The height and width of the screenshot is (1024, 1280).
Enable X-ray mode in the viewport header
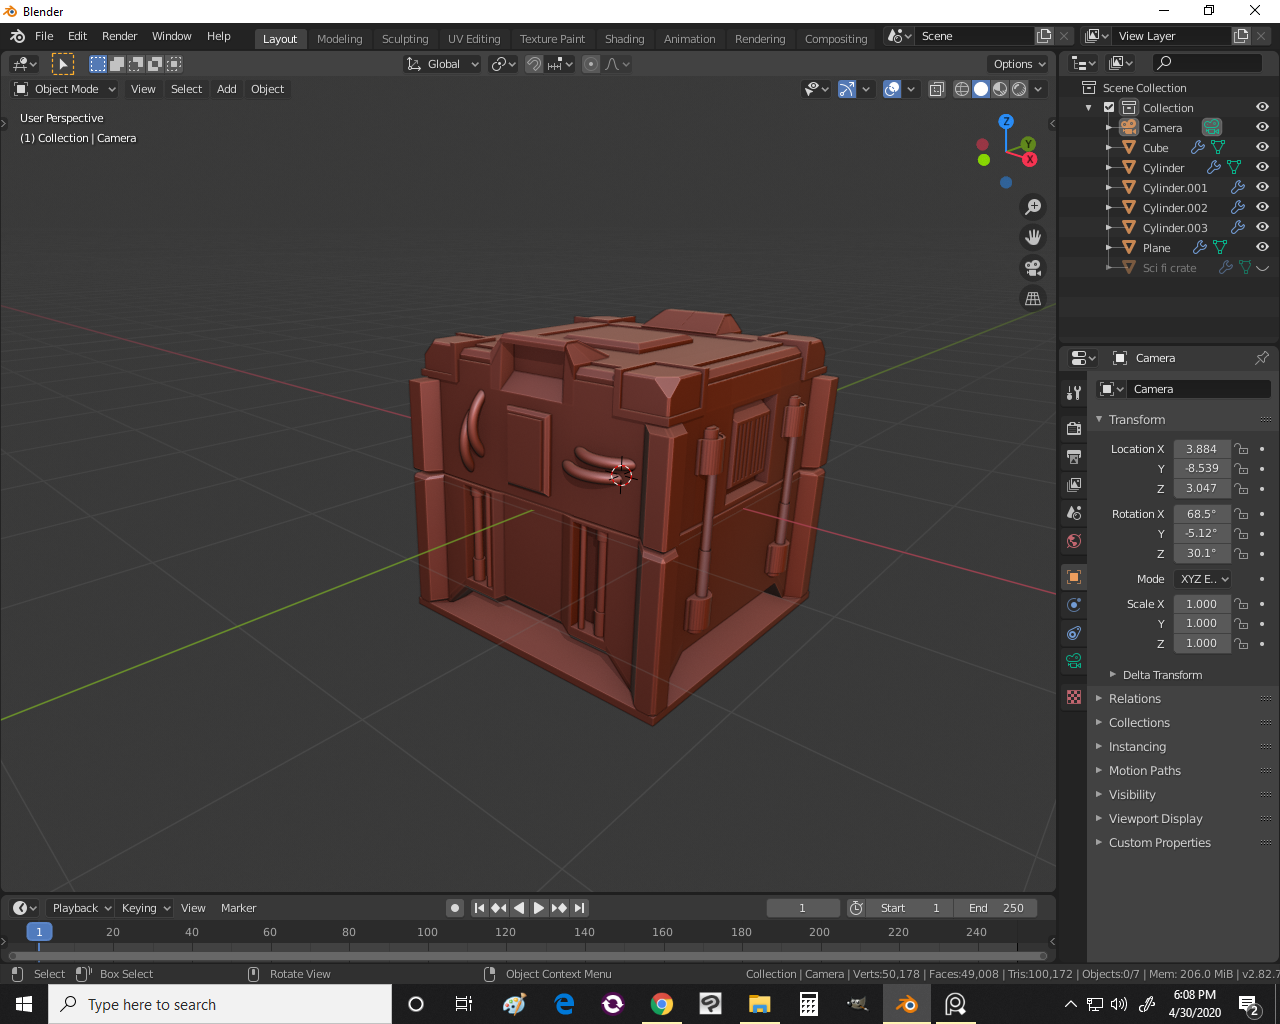tap(937, 89)
